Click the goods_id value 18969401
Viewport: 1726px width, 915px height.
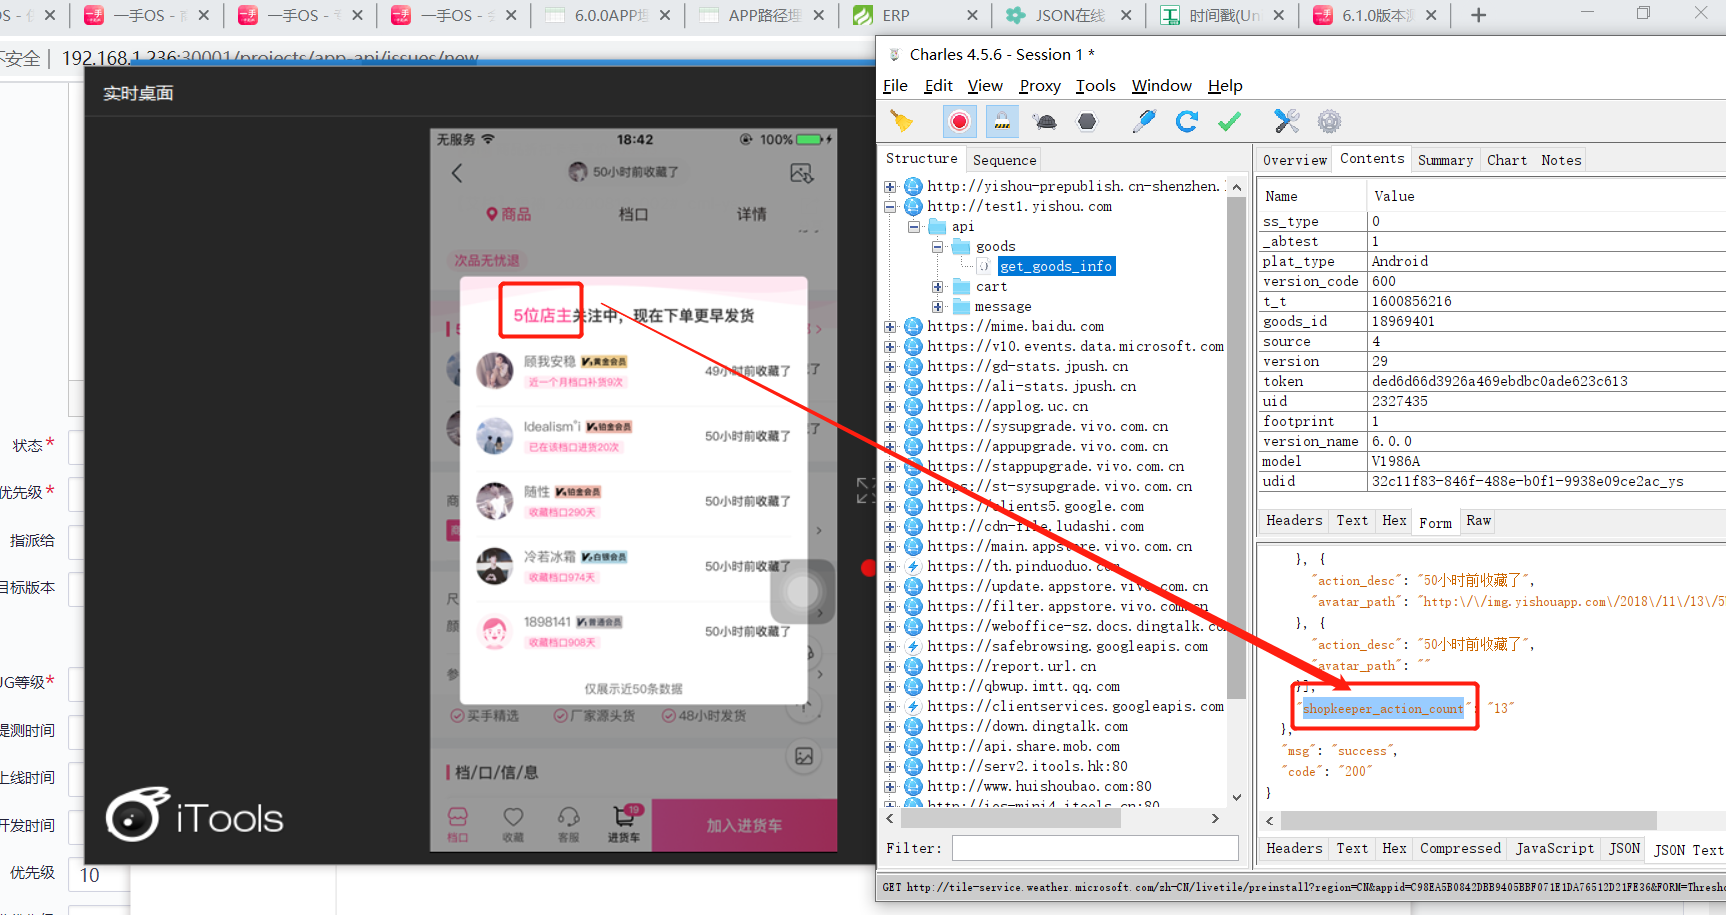click(x=1403, y=321)
